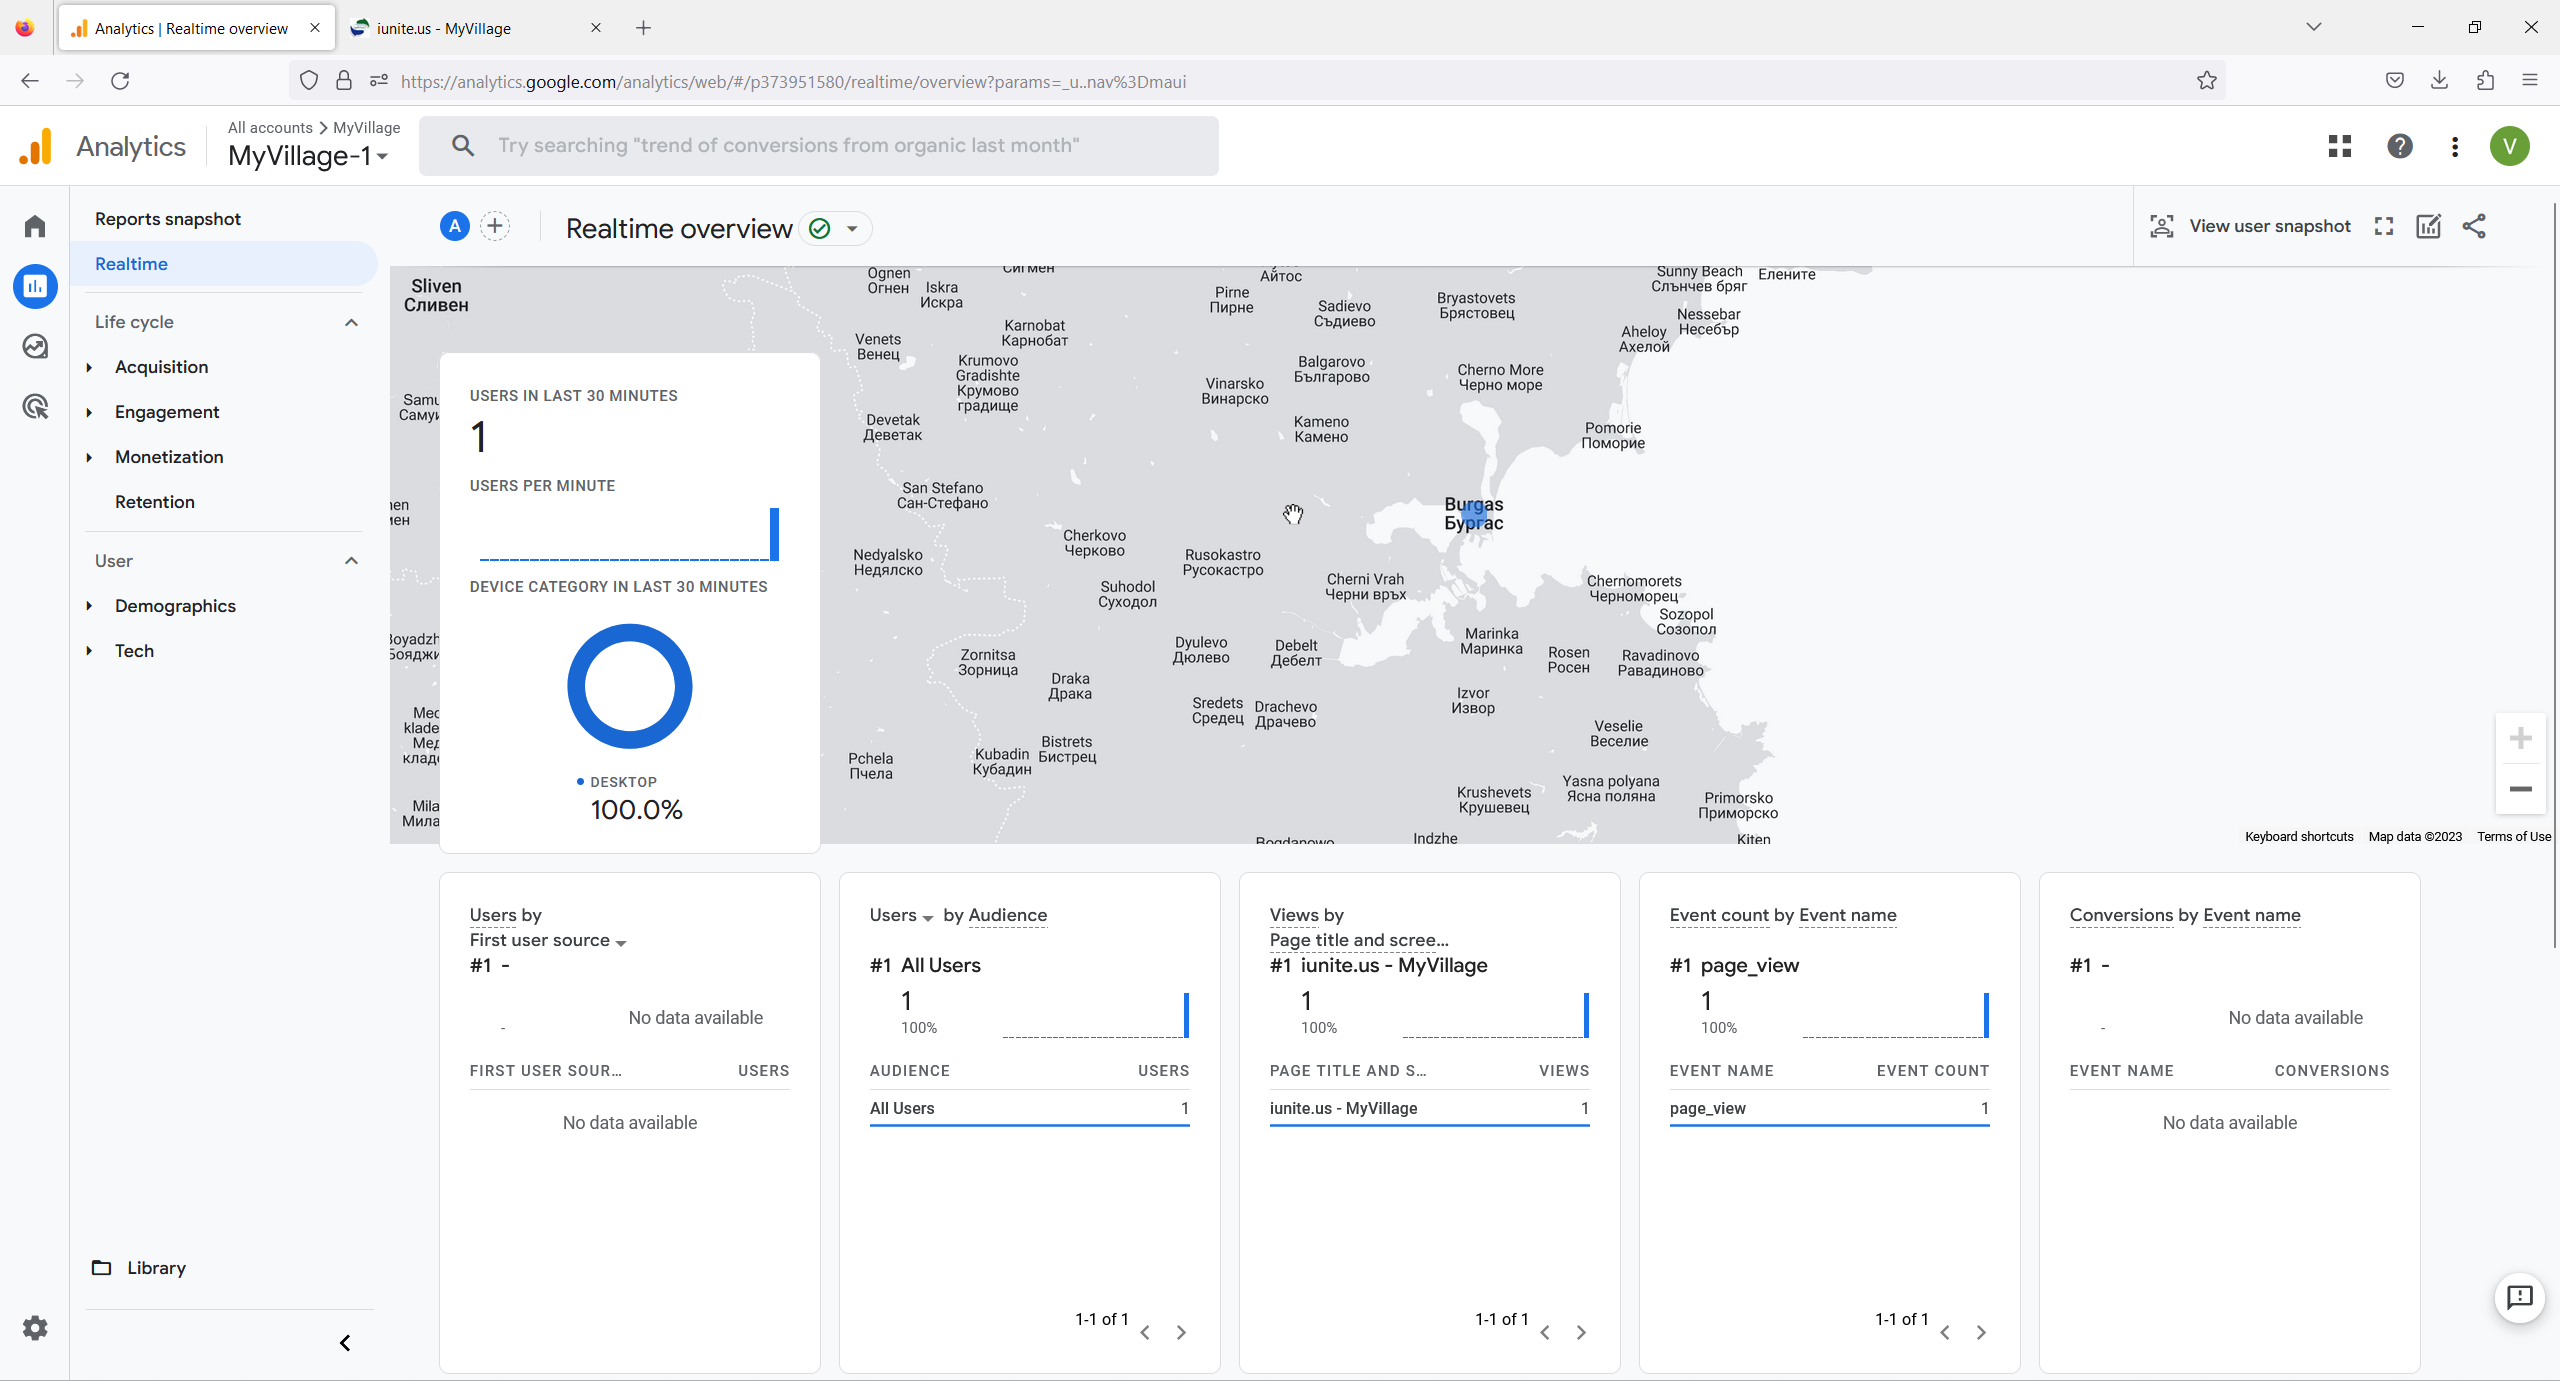
Task: Select Retention in the sidebar
Action: (x=155, y=502)
